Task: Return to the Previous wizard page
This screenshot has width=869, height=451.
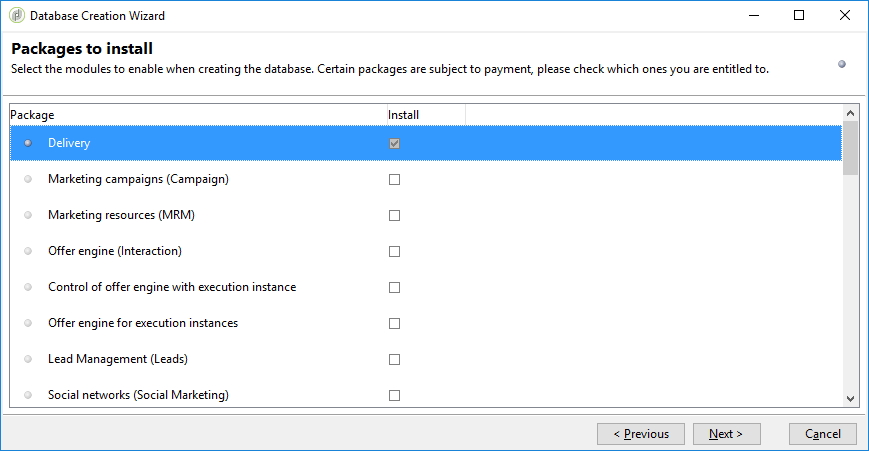Action: (641, 434)
